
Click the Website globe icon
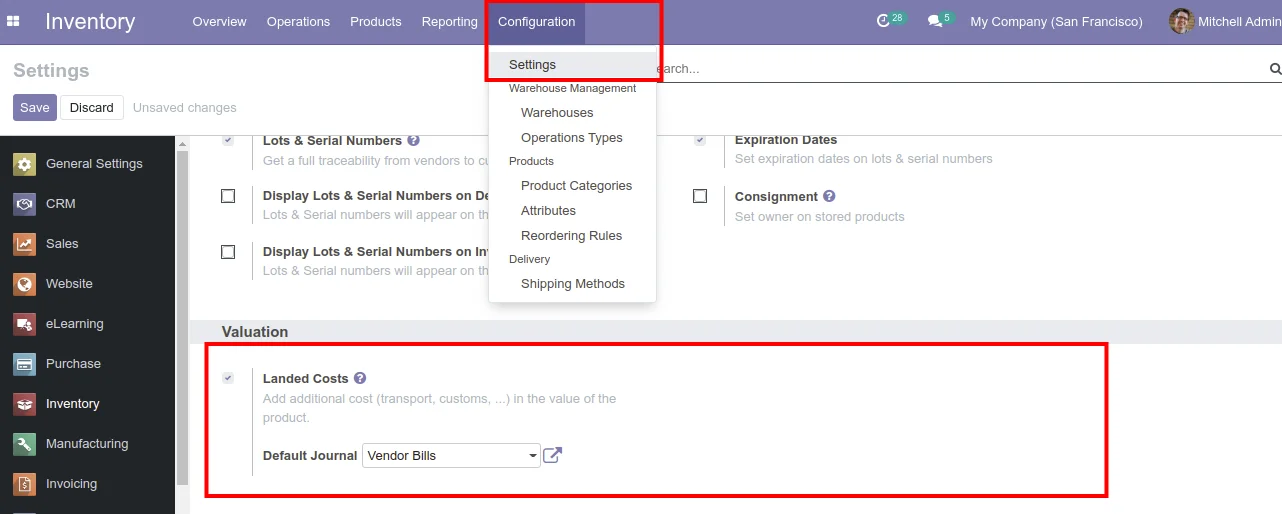pos(25,284)
